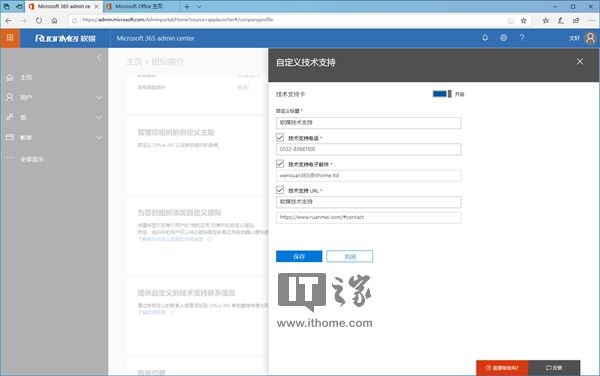This screenshot has width=600, height=376.
Task: Click the site info icon beside the URL
Action: point(74,20)
